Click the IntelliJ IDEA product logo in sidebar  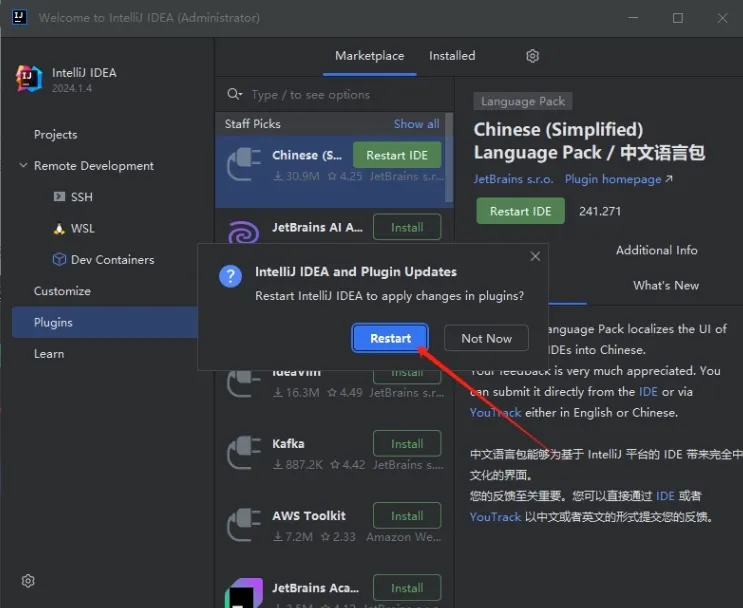click(x=29, y=79)
